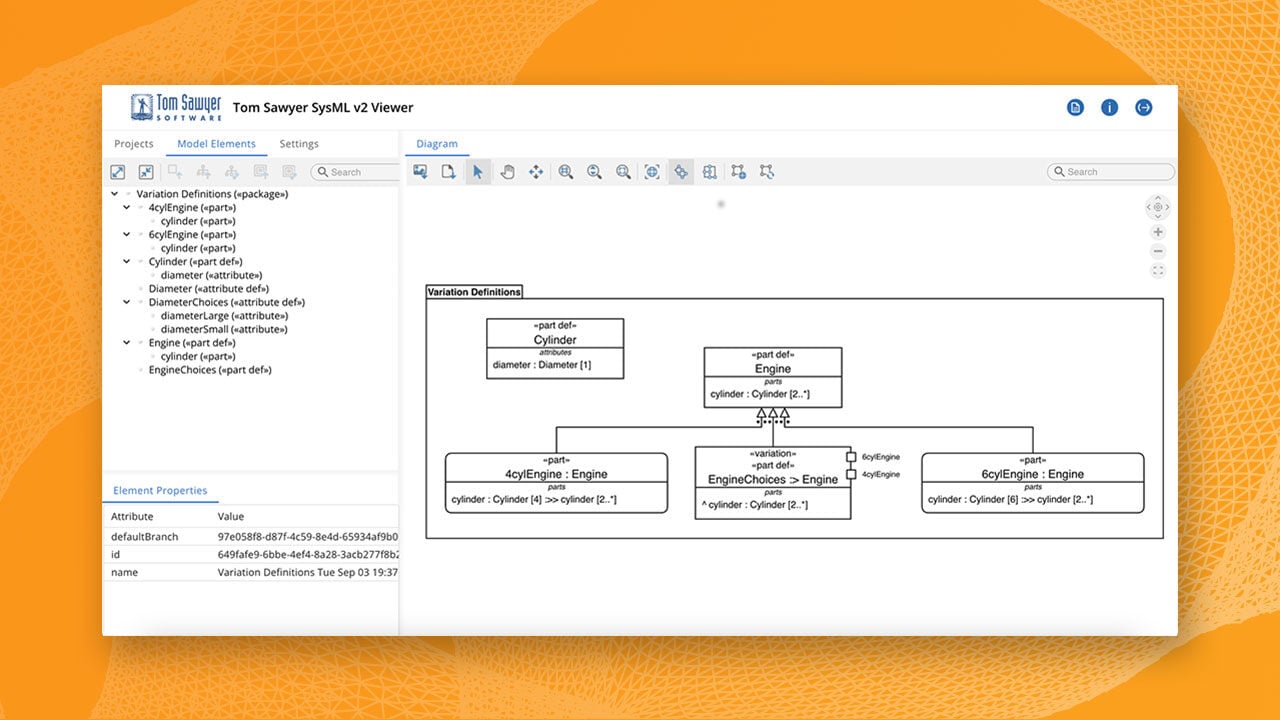The image size is (1280, 720).
Task: Click the canvas pan navigation control
Action: click(x=1158, y=207)
